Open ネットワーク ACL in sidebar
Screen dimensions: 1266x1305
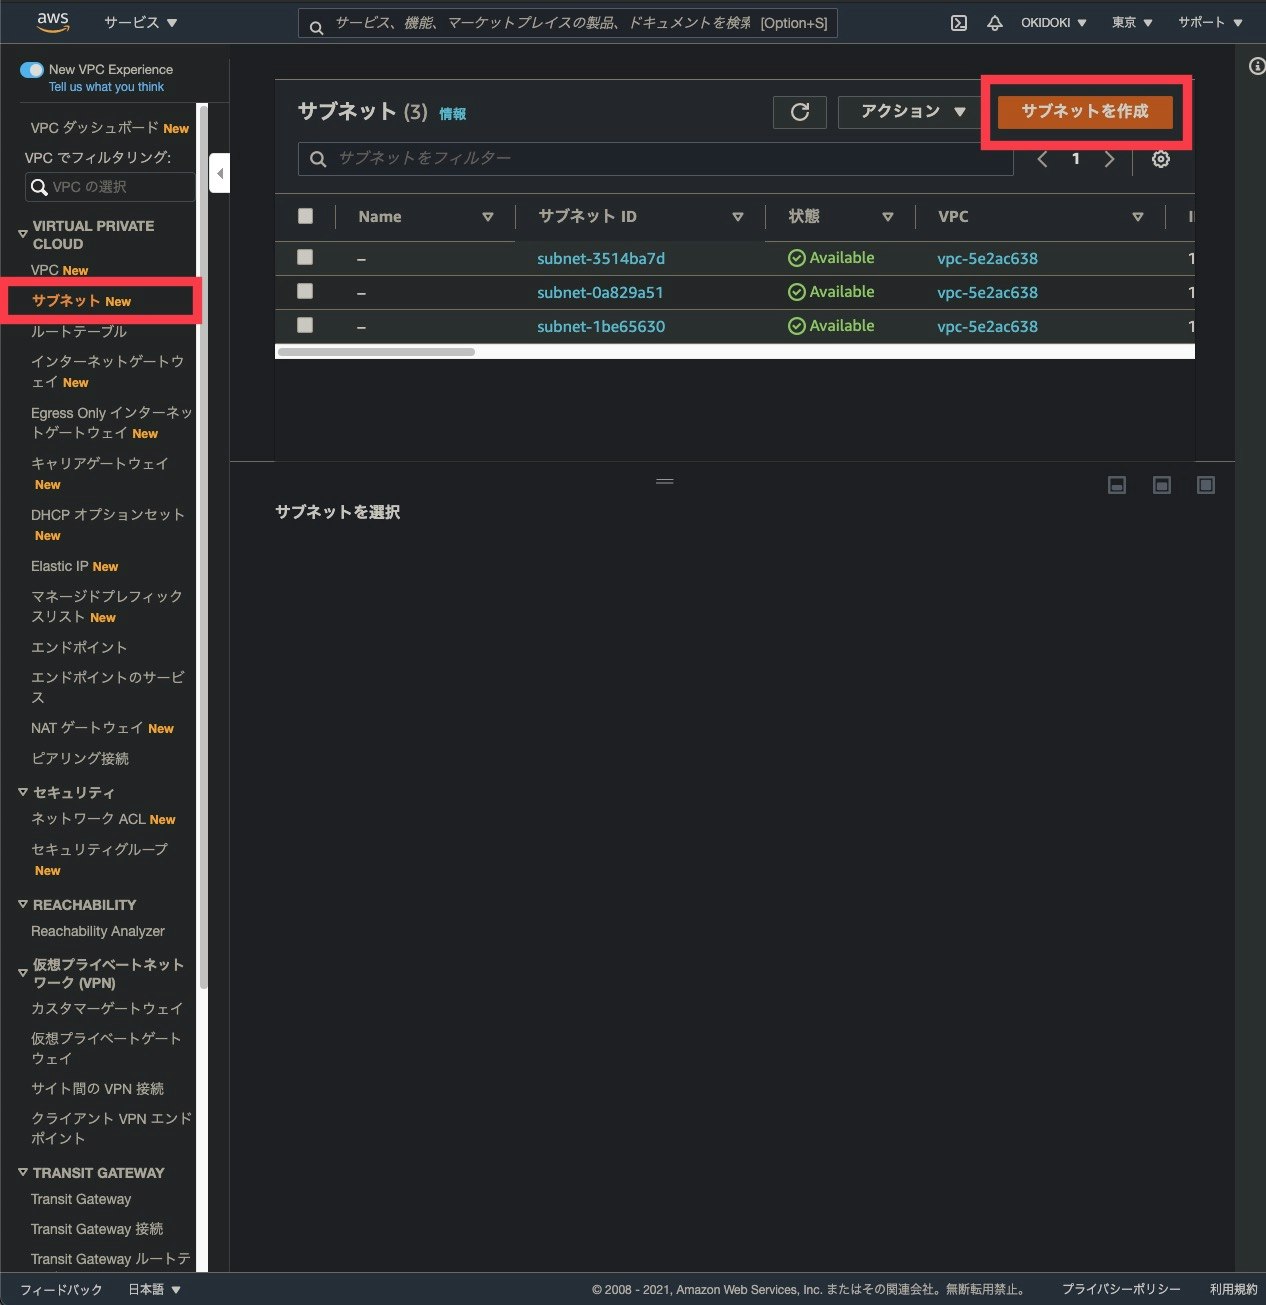pyautogui.click(x=88, y=818)
